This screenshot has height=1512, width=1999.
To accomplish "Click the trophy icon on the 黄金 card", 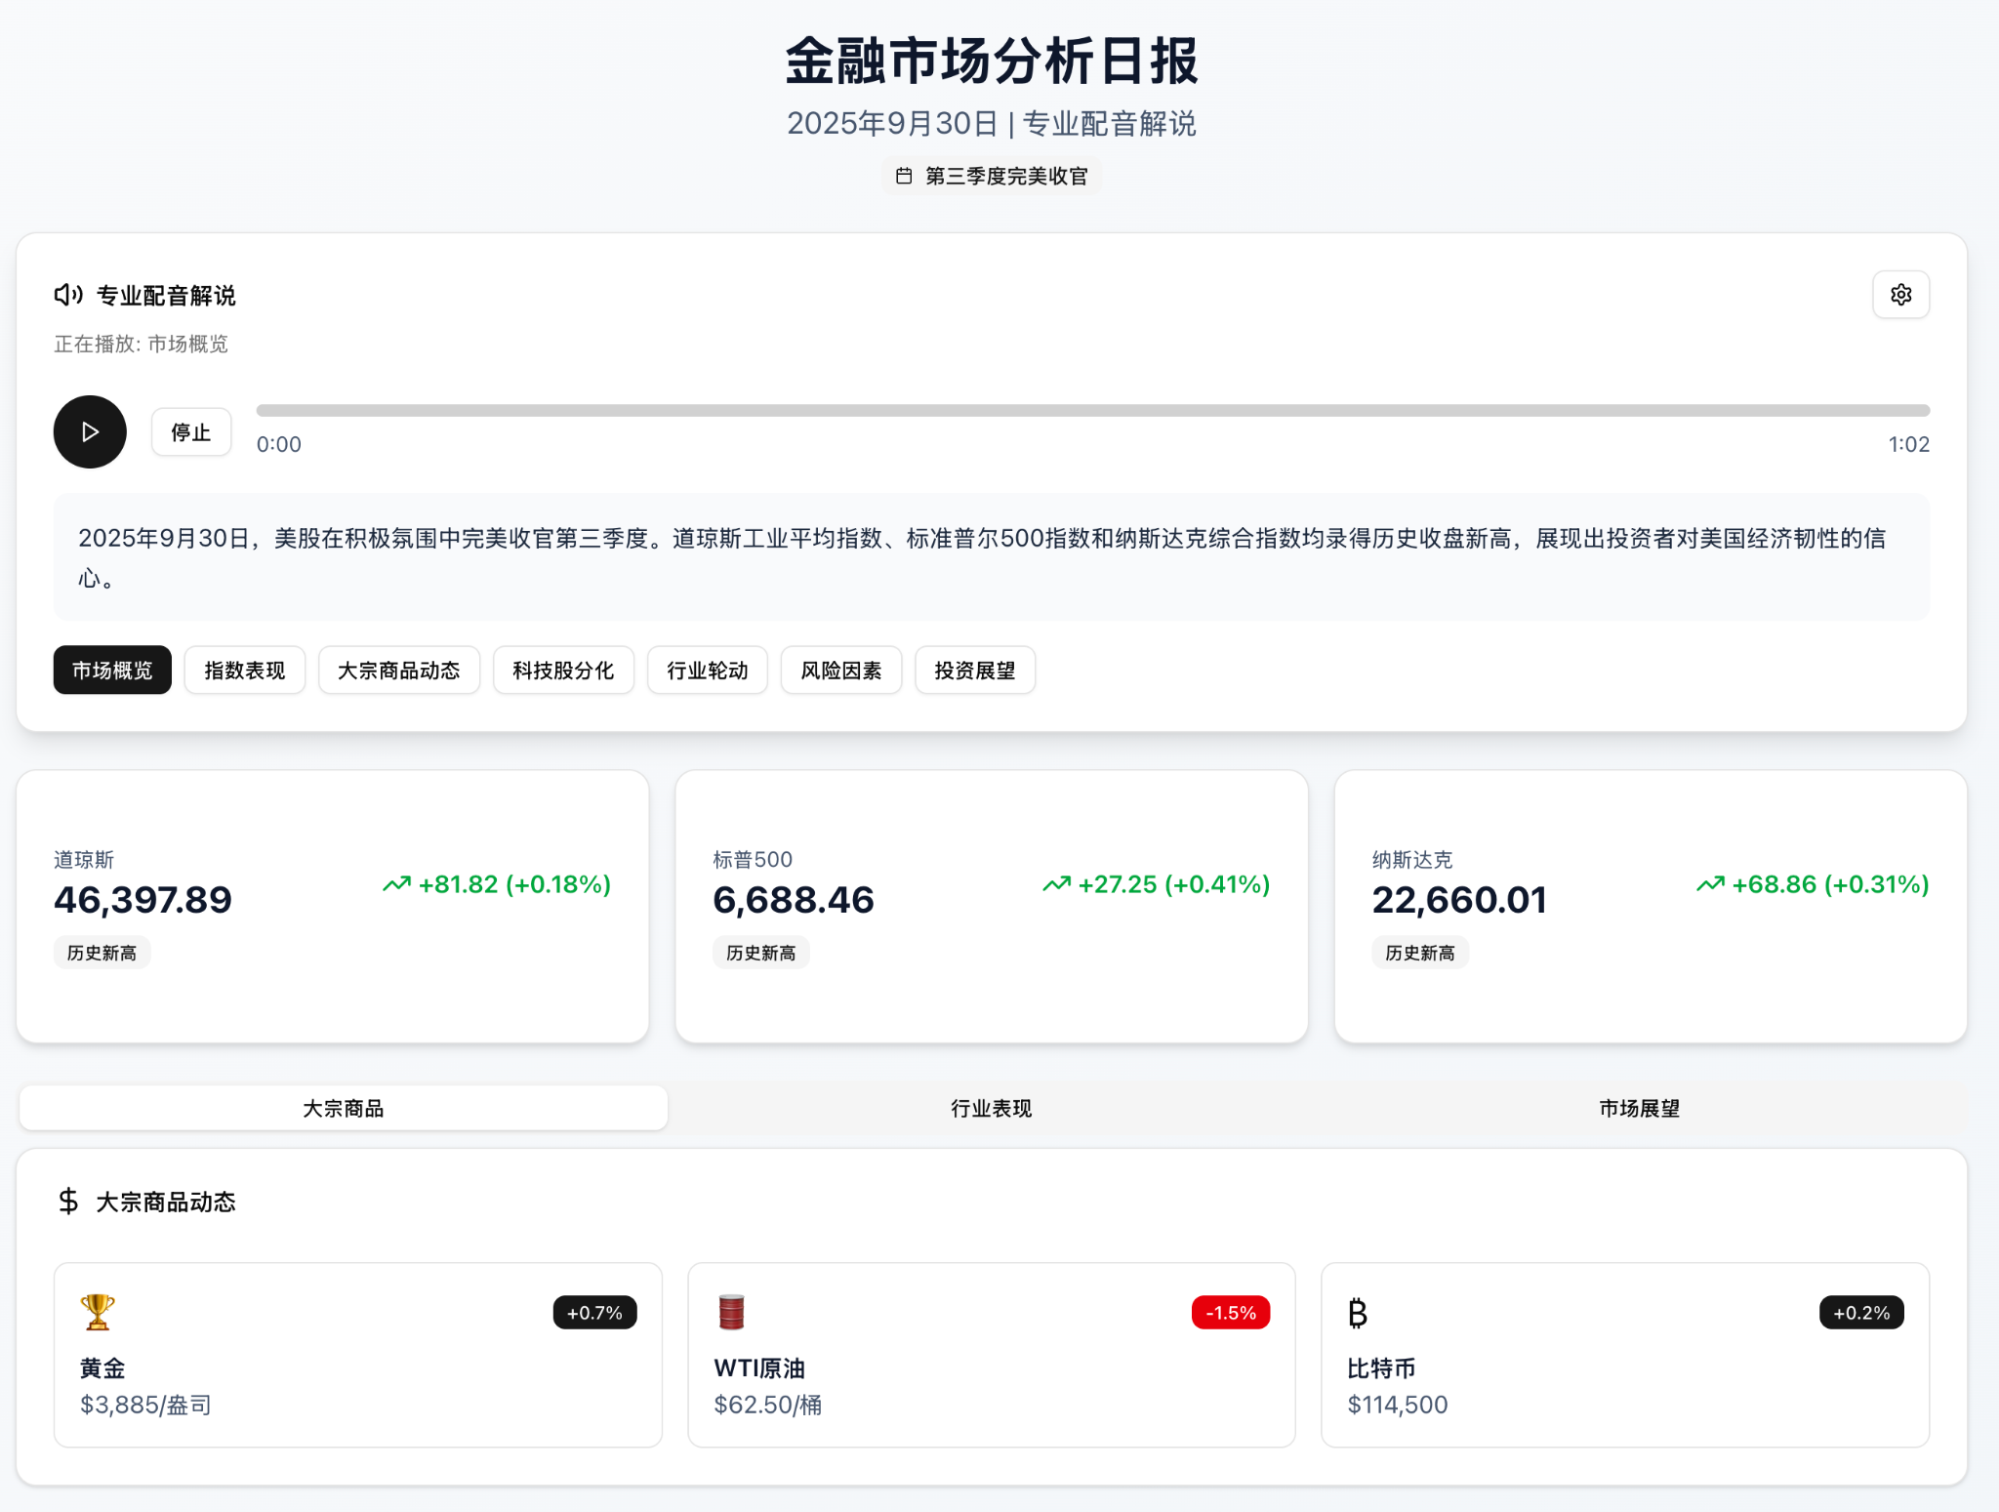I will coord(97,1312).
